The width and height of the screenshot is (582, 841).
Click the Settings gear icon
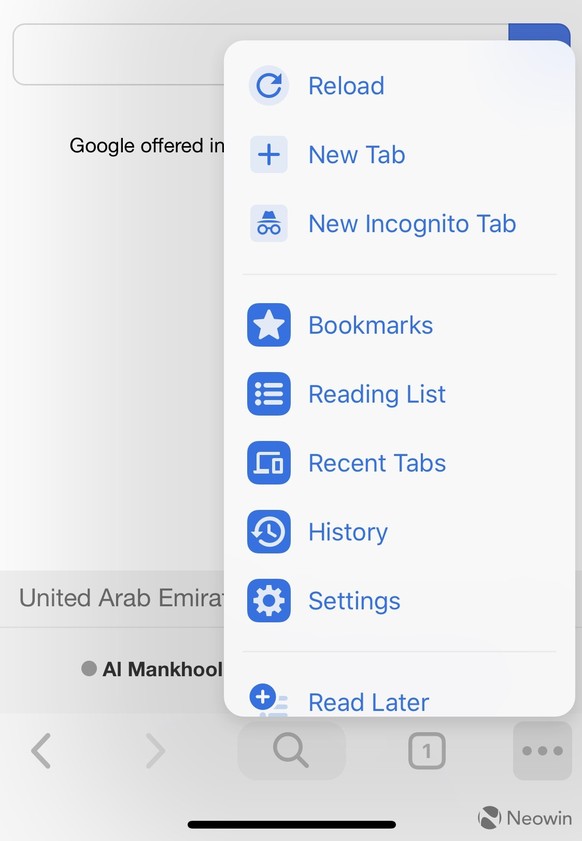[269, 600]
